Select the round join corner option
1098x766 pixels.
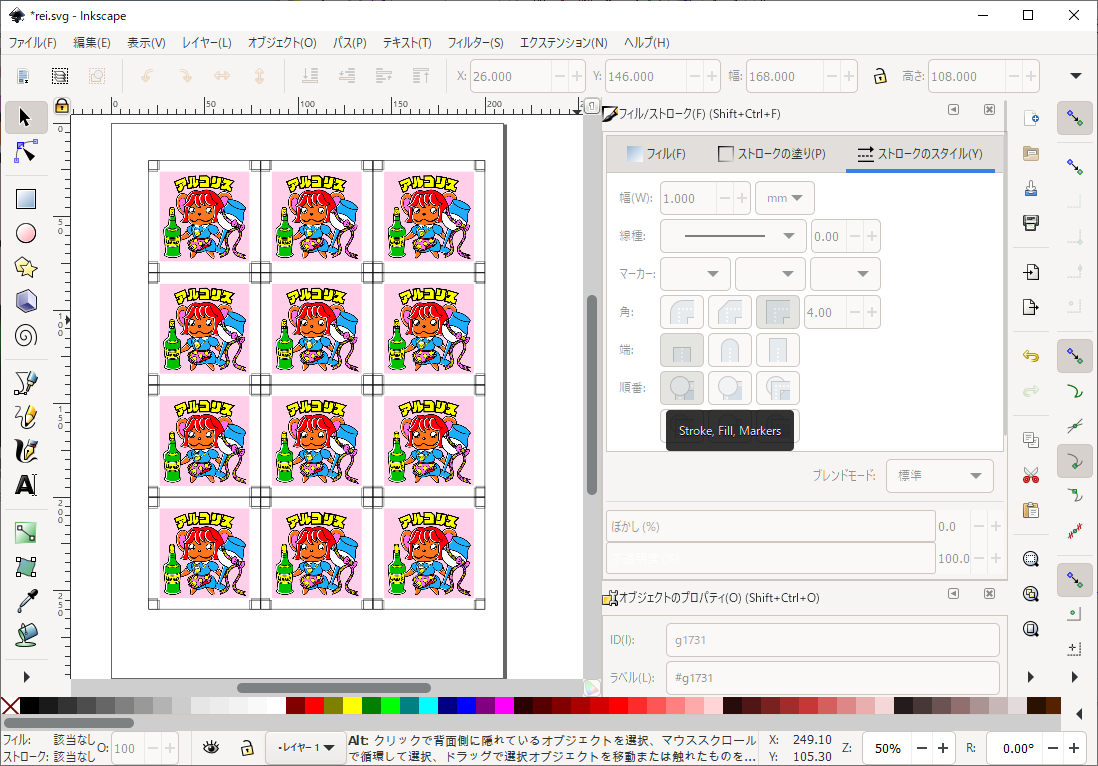pyautogui.click(x=682, y=312)
